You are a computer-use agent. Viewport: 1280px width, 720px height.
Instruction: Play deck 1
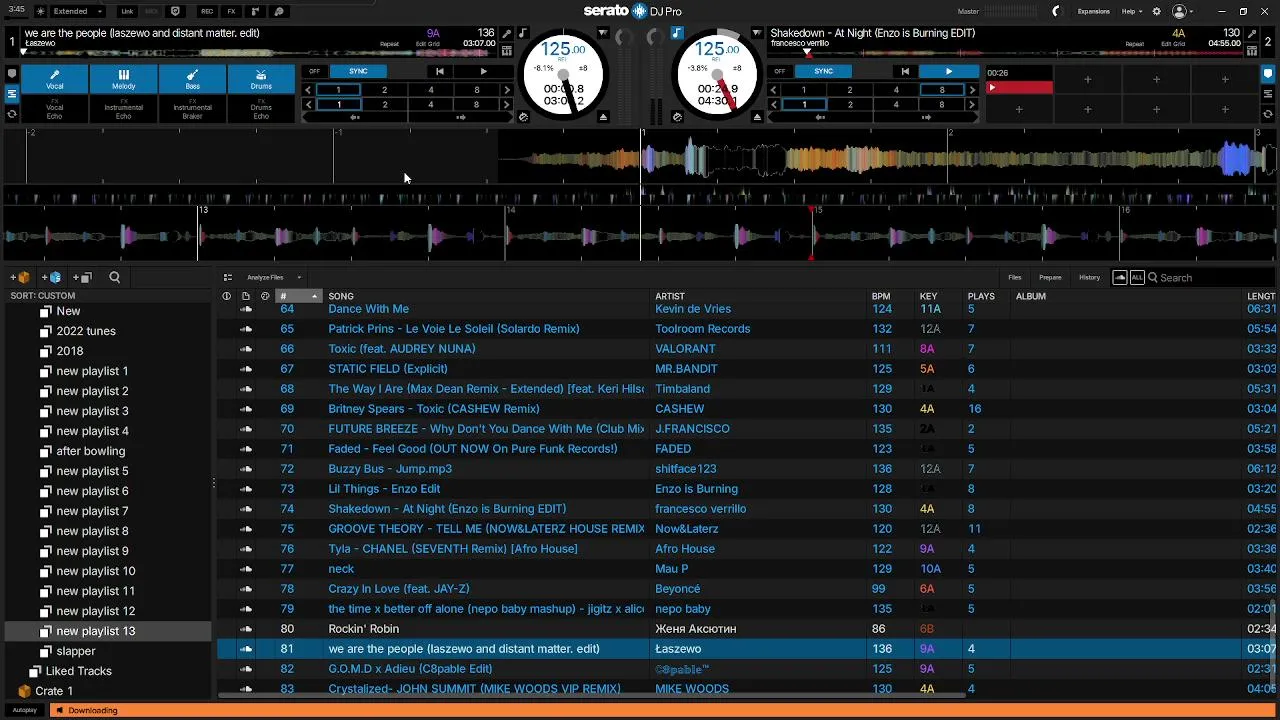coord(483,71)
